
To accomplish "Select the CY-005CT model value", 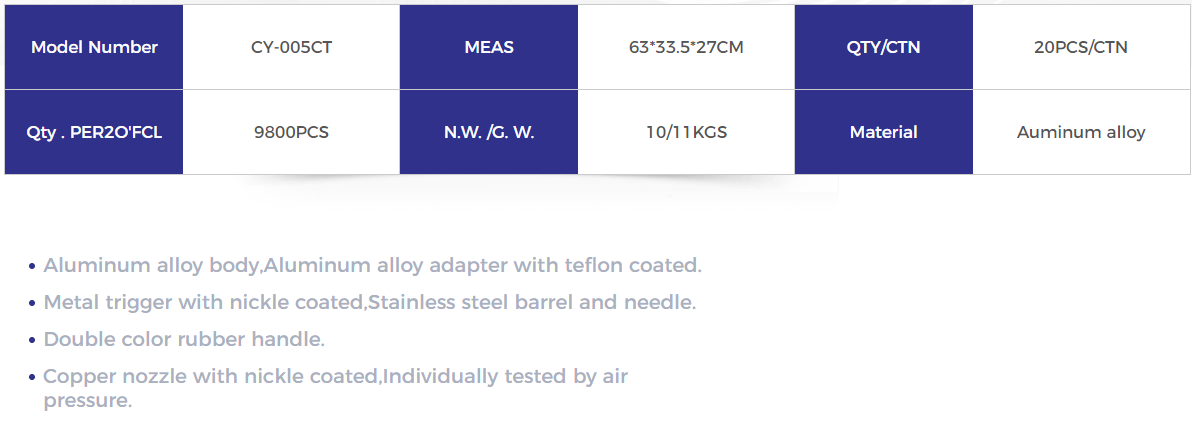I will [291, 47].
